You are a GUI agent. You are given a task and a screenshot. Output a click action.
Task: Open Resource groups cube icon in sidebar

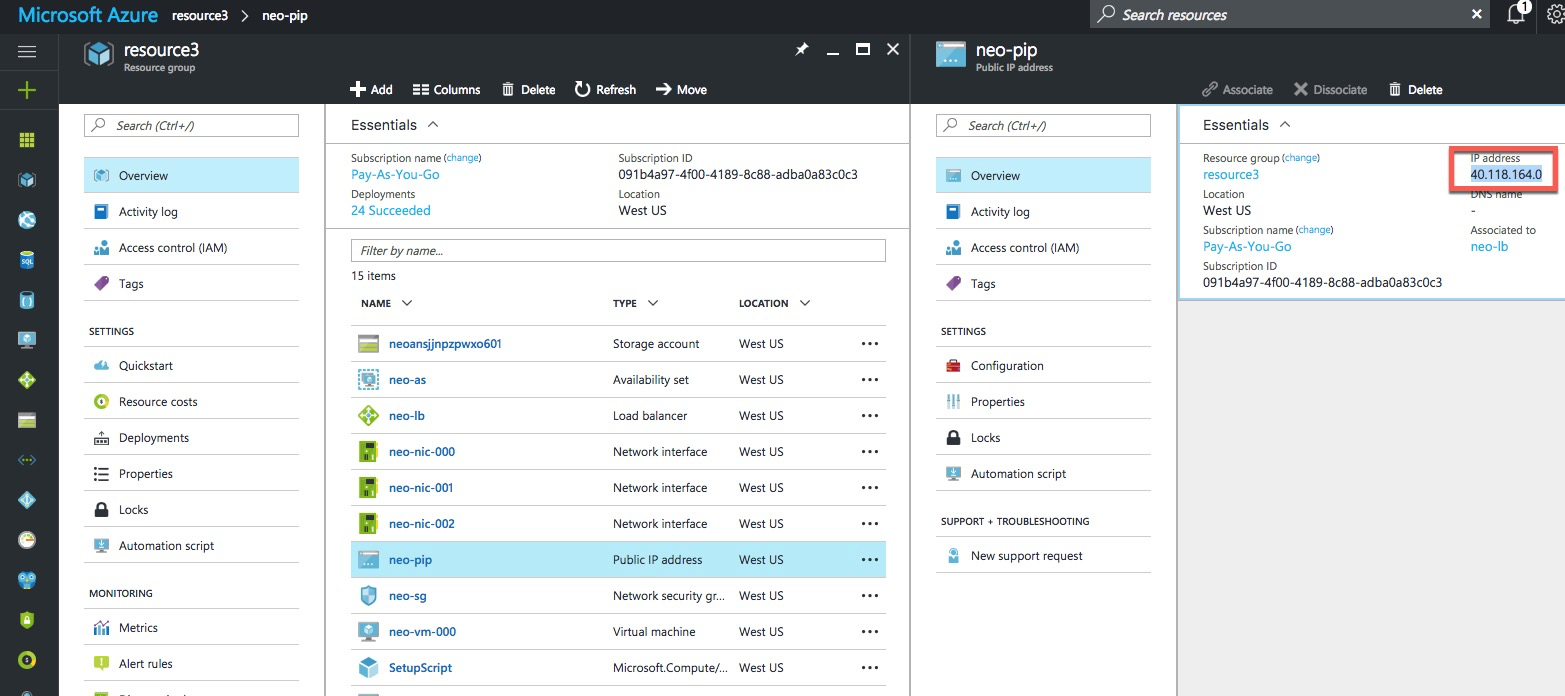pos(27,180)
